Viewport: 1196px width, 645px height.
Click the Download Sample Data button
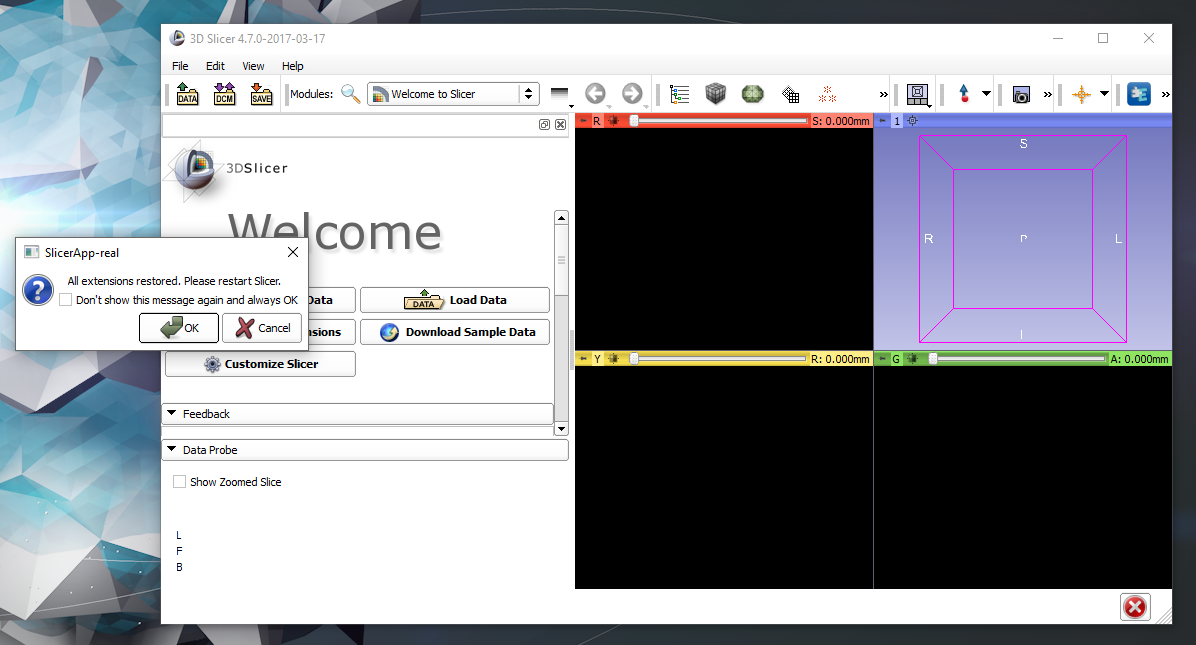pos(455,332)
